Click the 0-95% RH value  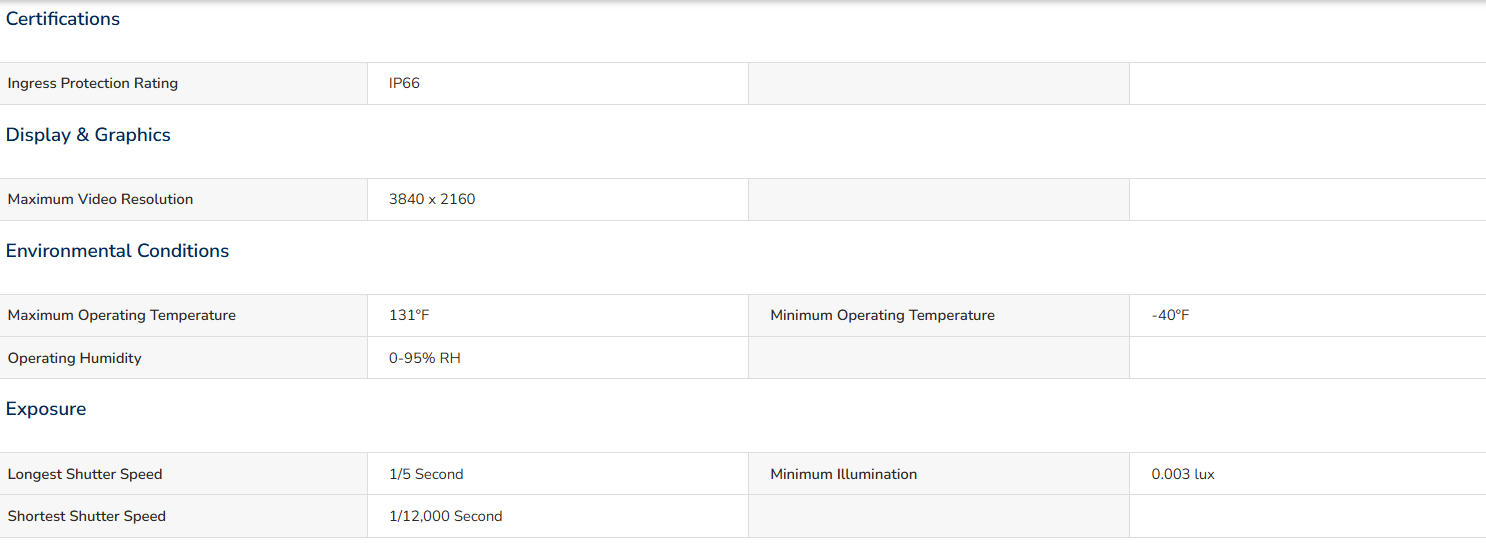(425, 359)
